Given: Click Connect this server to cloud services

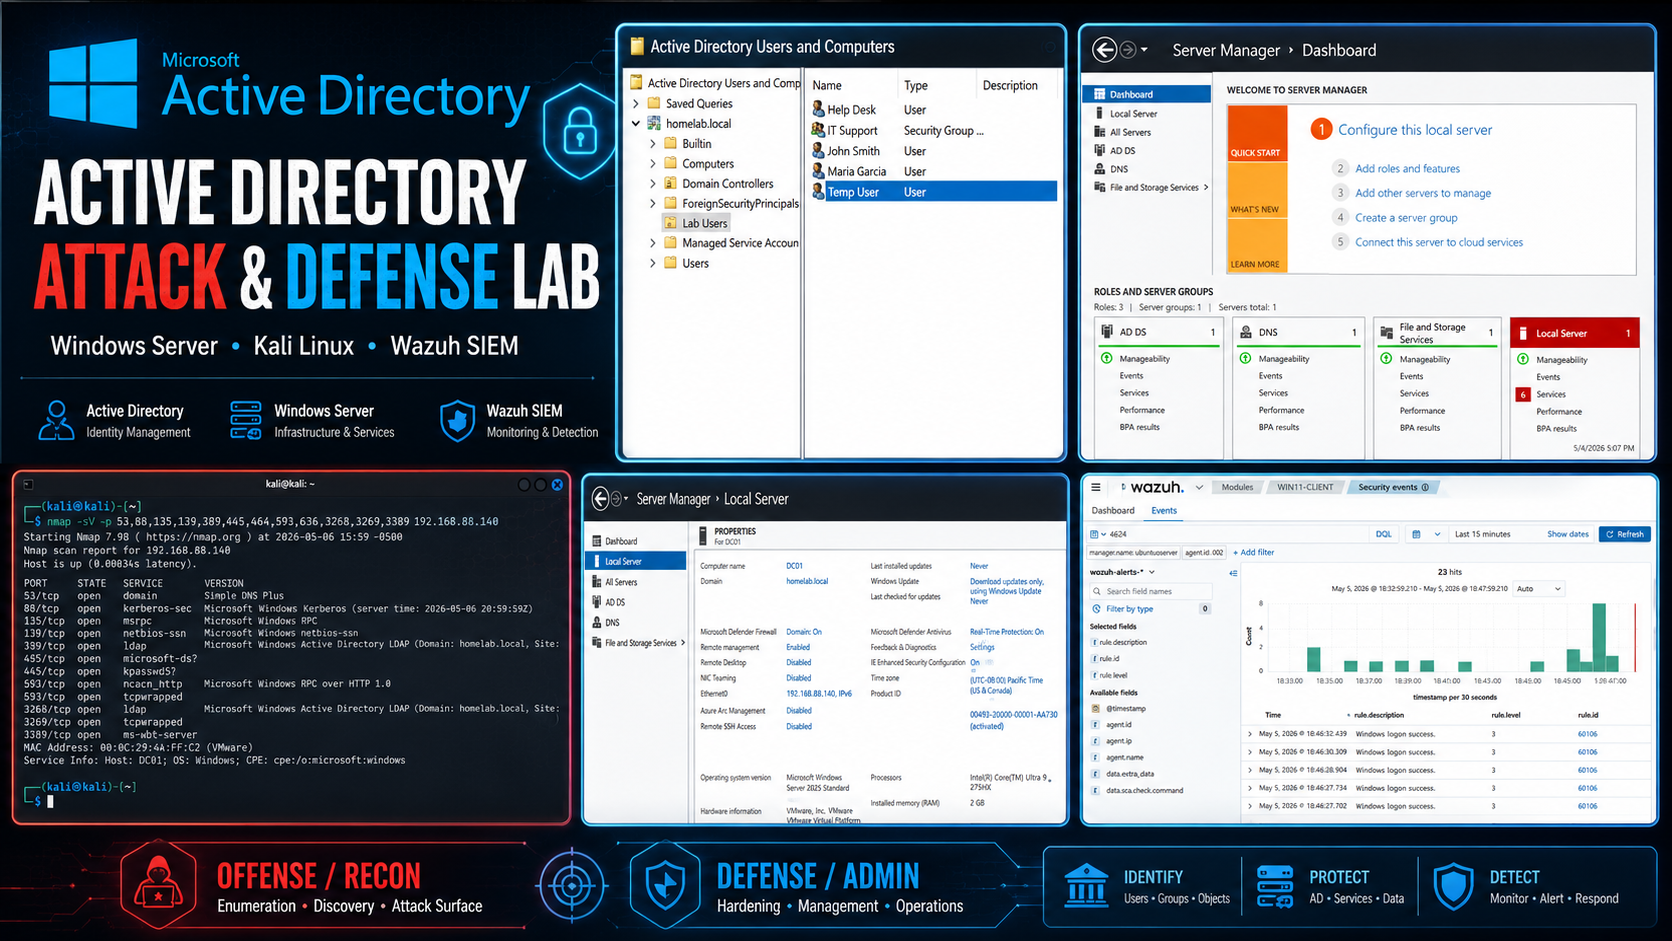Looking at the screenshot, I should tap(1439, 242).
